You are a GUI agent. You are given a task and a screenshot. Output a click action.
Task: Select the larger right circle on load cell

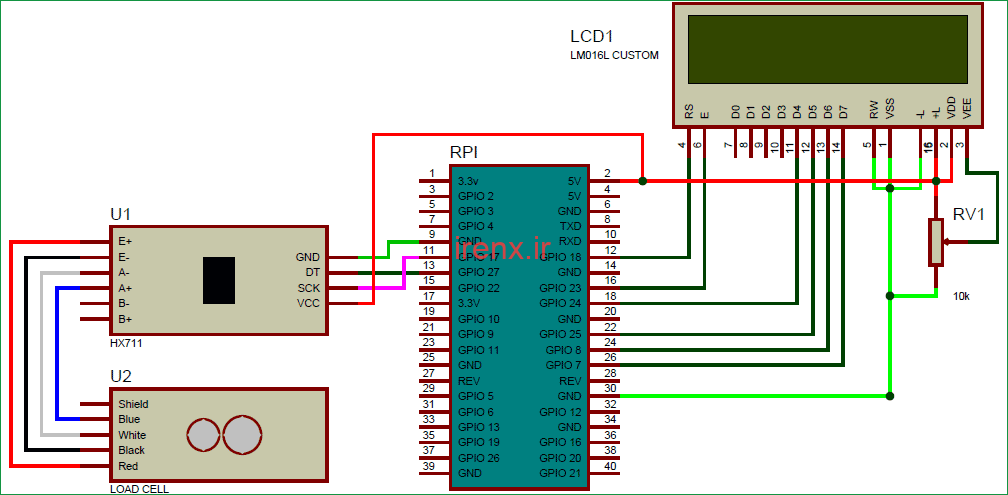pyautogui.click(x=242, y=435)
